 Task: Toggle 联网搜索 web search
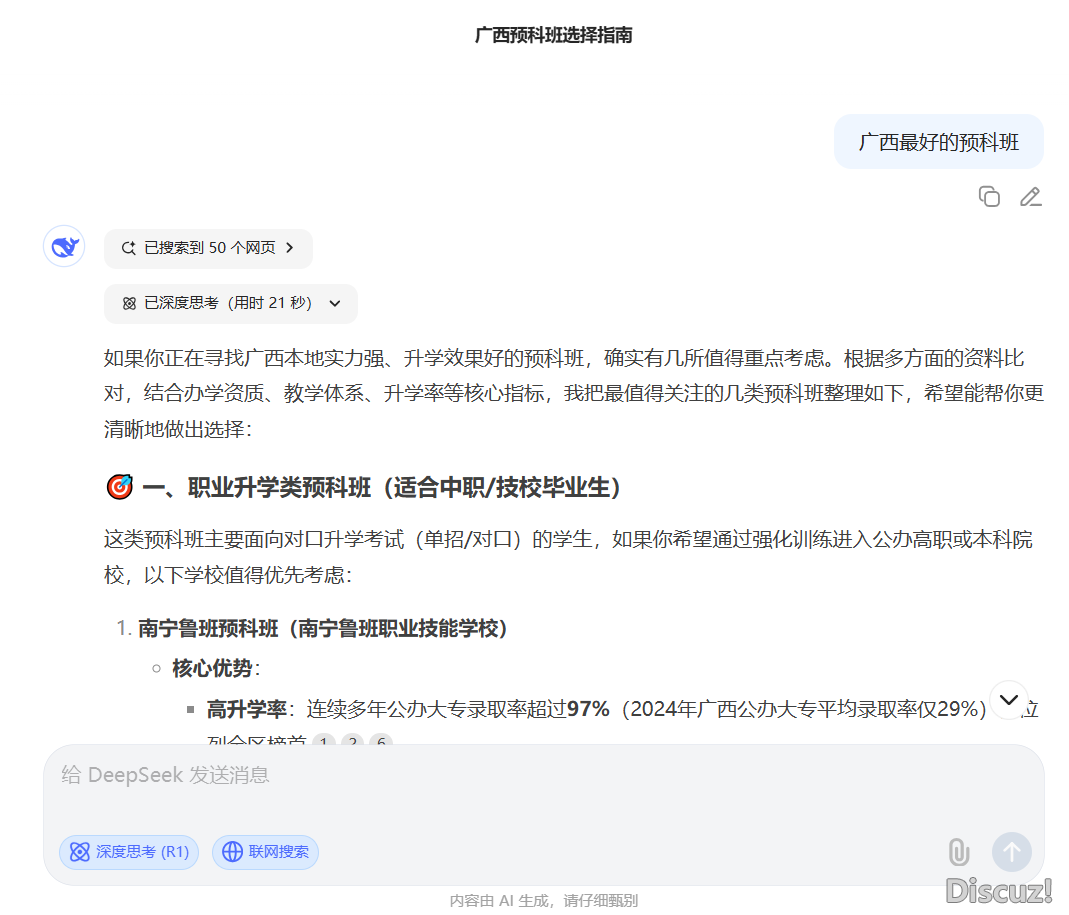(x=265, y=852)
